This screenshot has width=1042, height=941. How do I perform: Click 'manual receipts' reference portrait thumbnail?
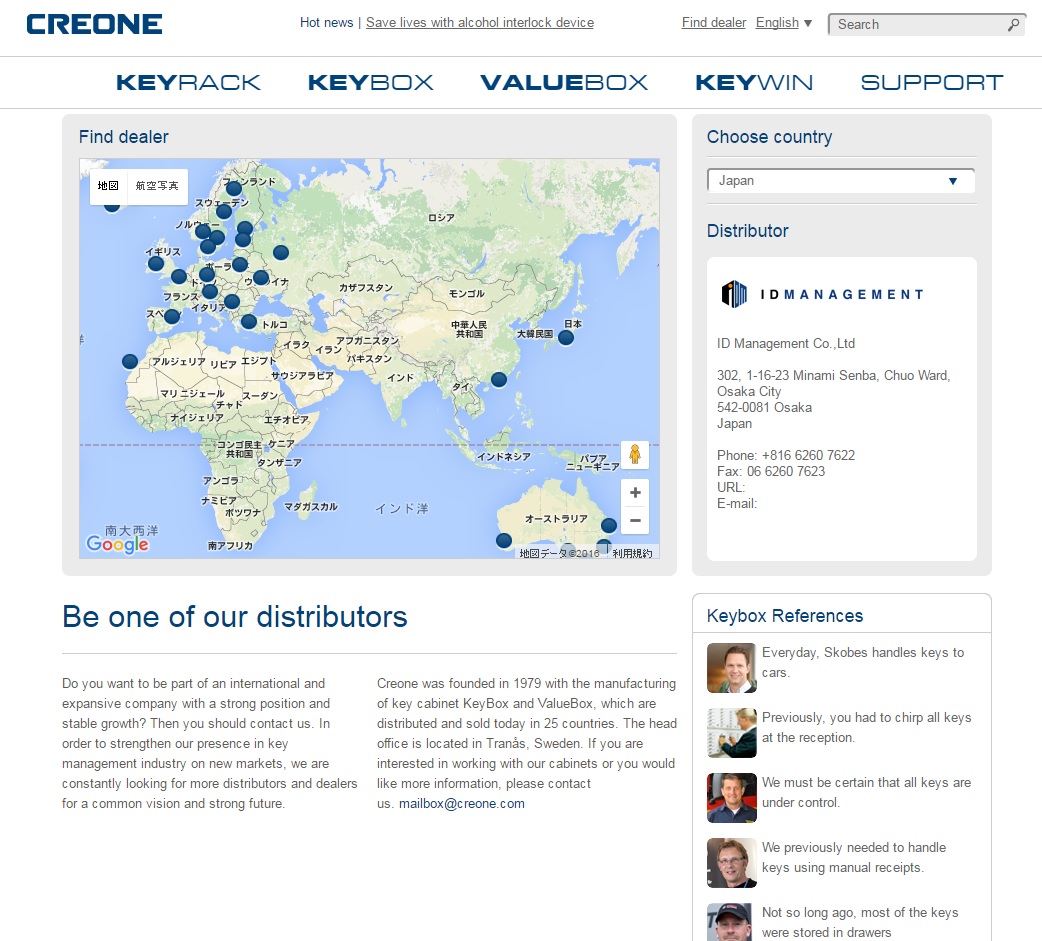tap(732, 863)
